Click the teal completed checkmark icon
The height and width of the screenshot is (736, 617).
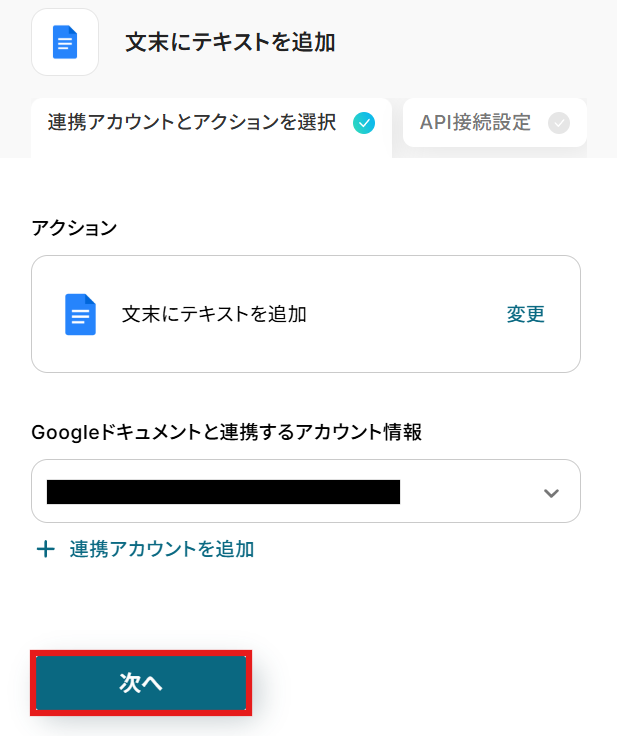pyautogui.click(x=364, y=123)
